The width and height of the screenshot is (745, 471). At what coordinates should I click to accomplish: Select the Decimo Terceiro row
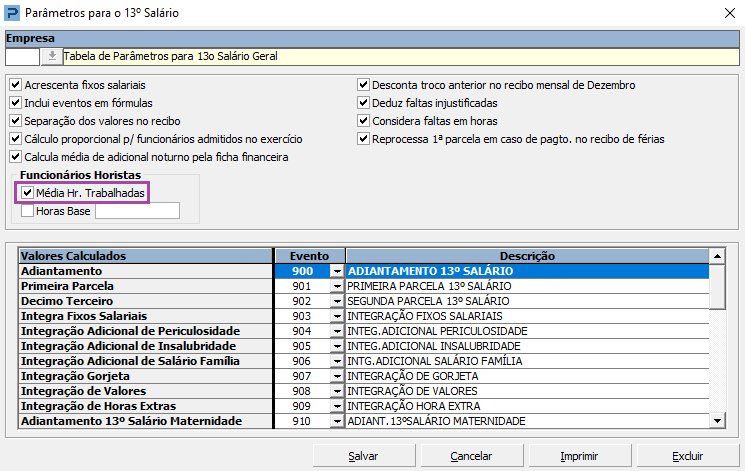click(x=145, y=301)
